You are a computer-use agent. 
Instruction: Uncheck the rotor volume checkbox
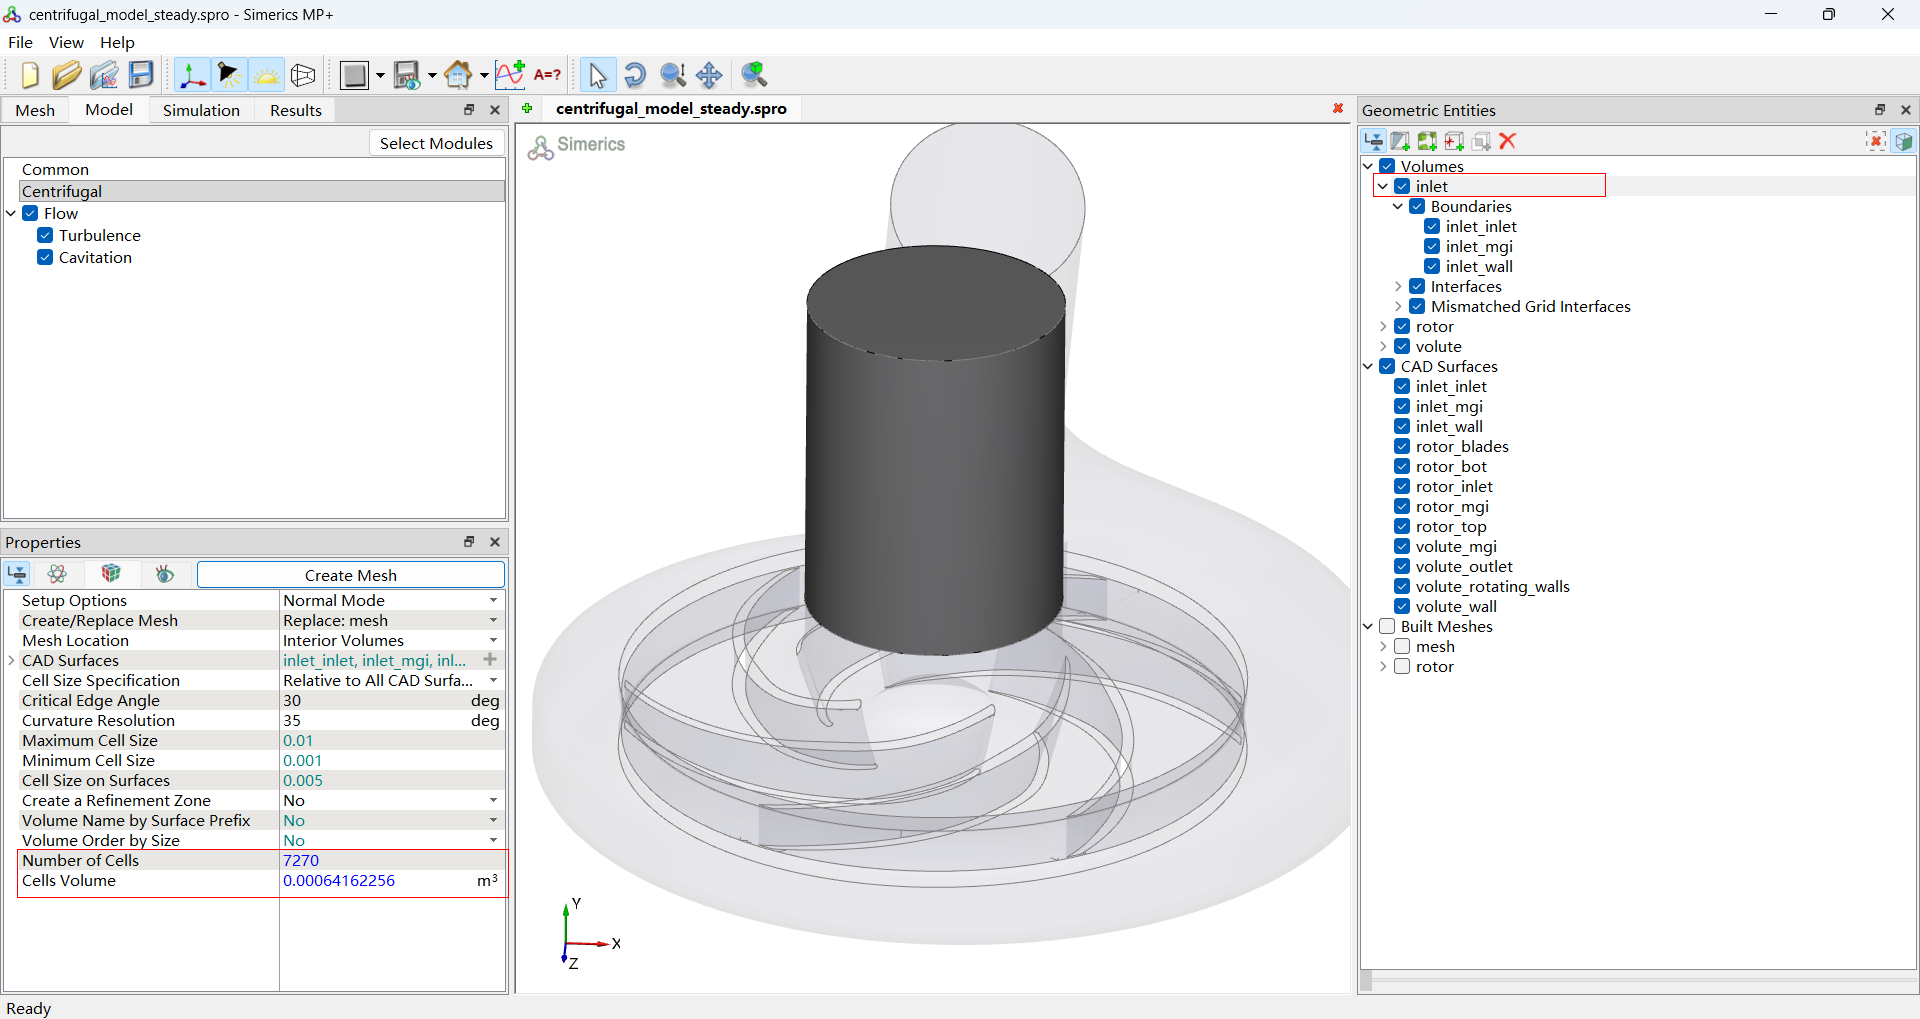pos(1402,326)
